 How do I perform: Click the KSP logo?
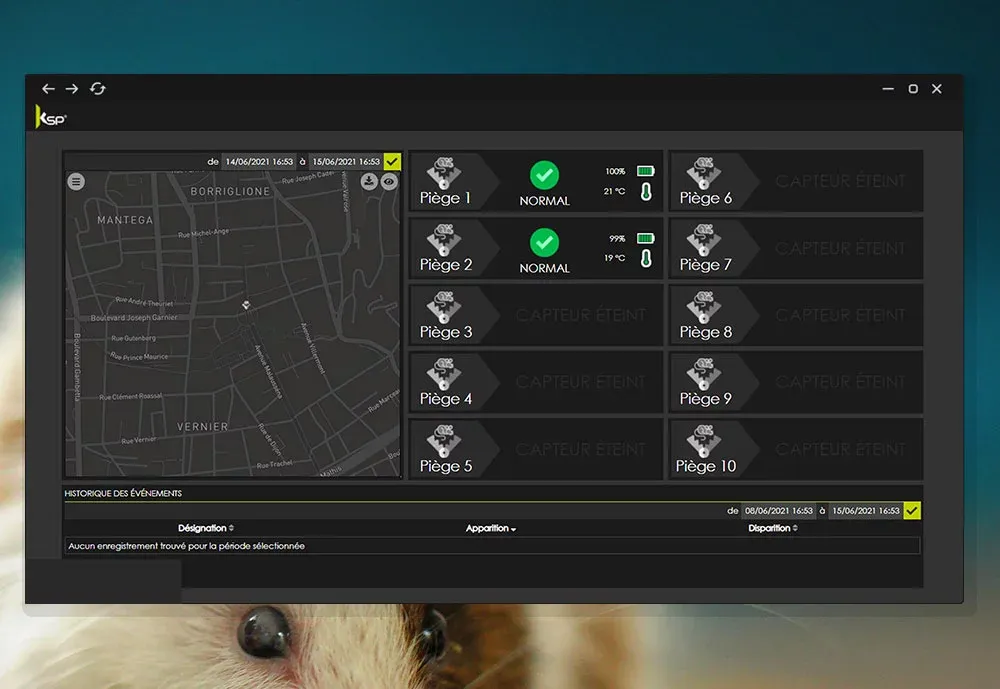click(50, 117)
